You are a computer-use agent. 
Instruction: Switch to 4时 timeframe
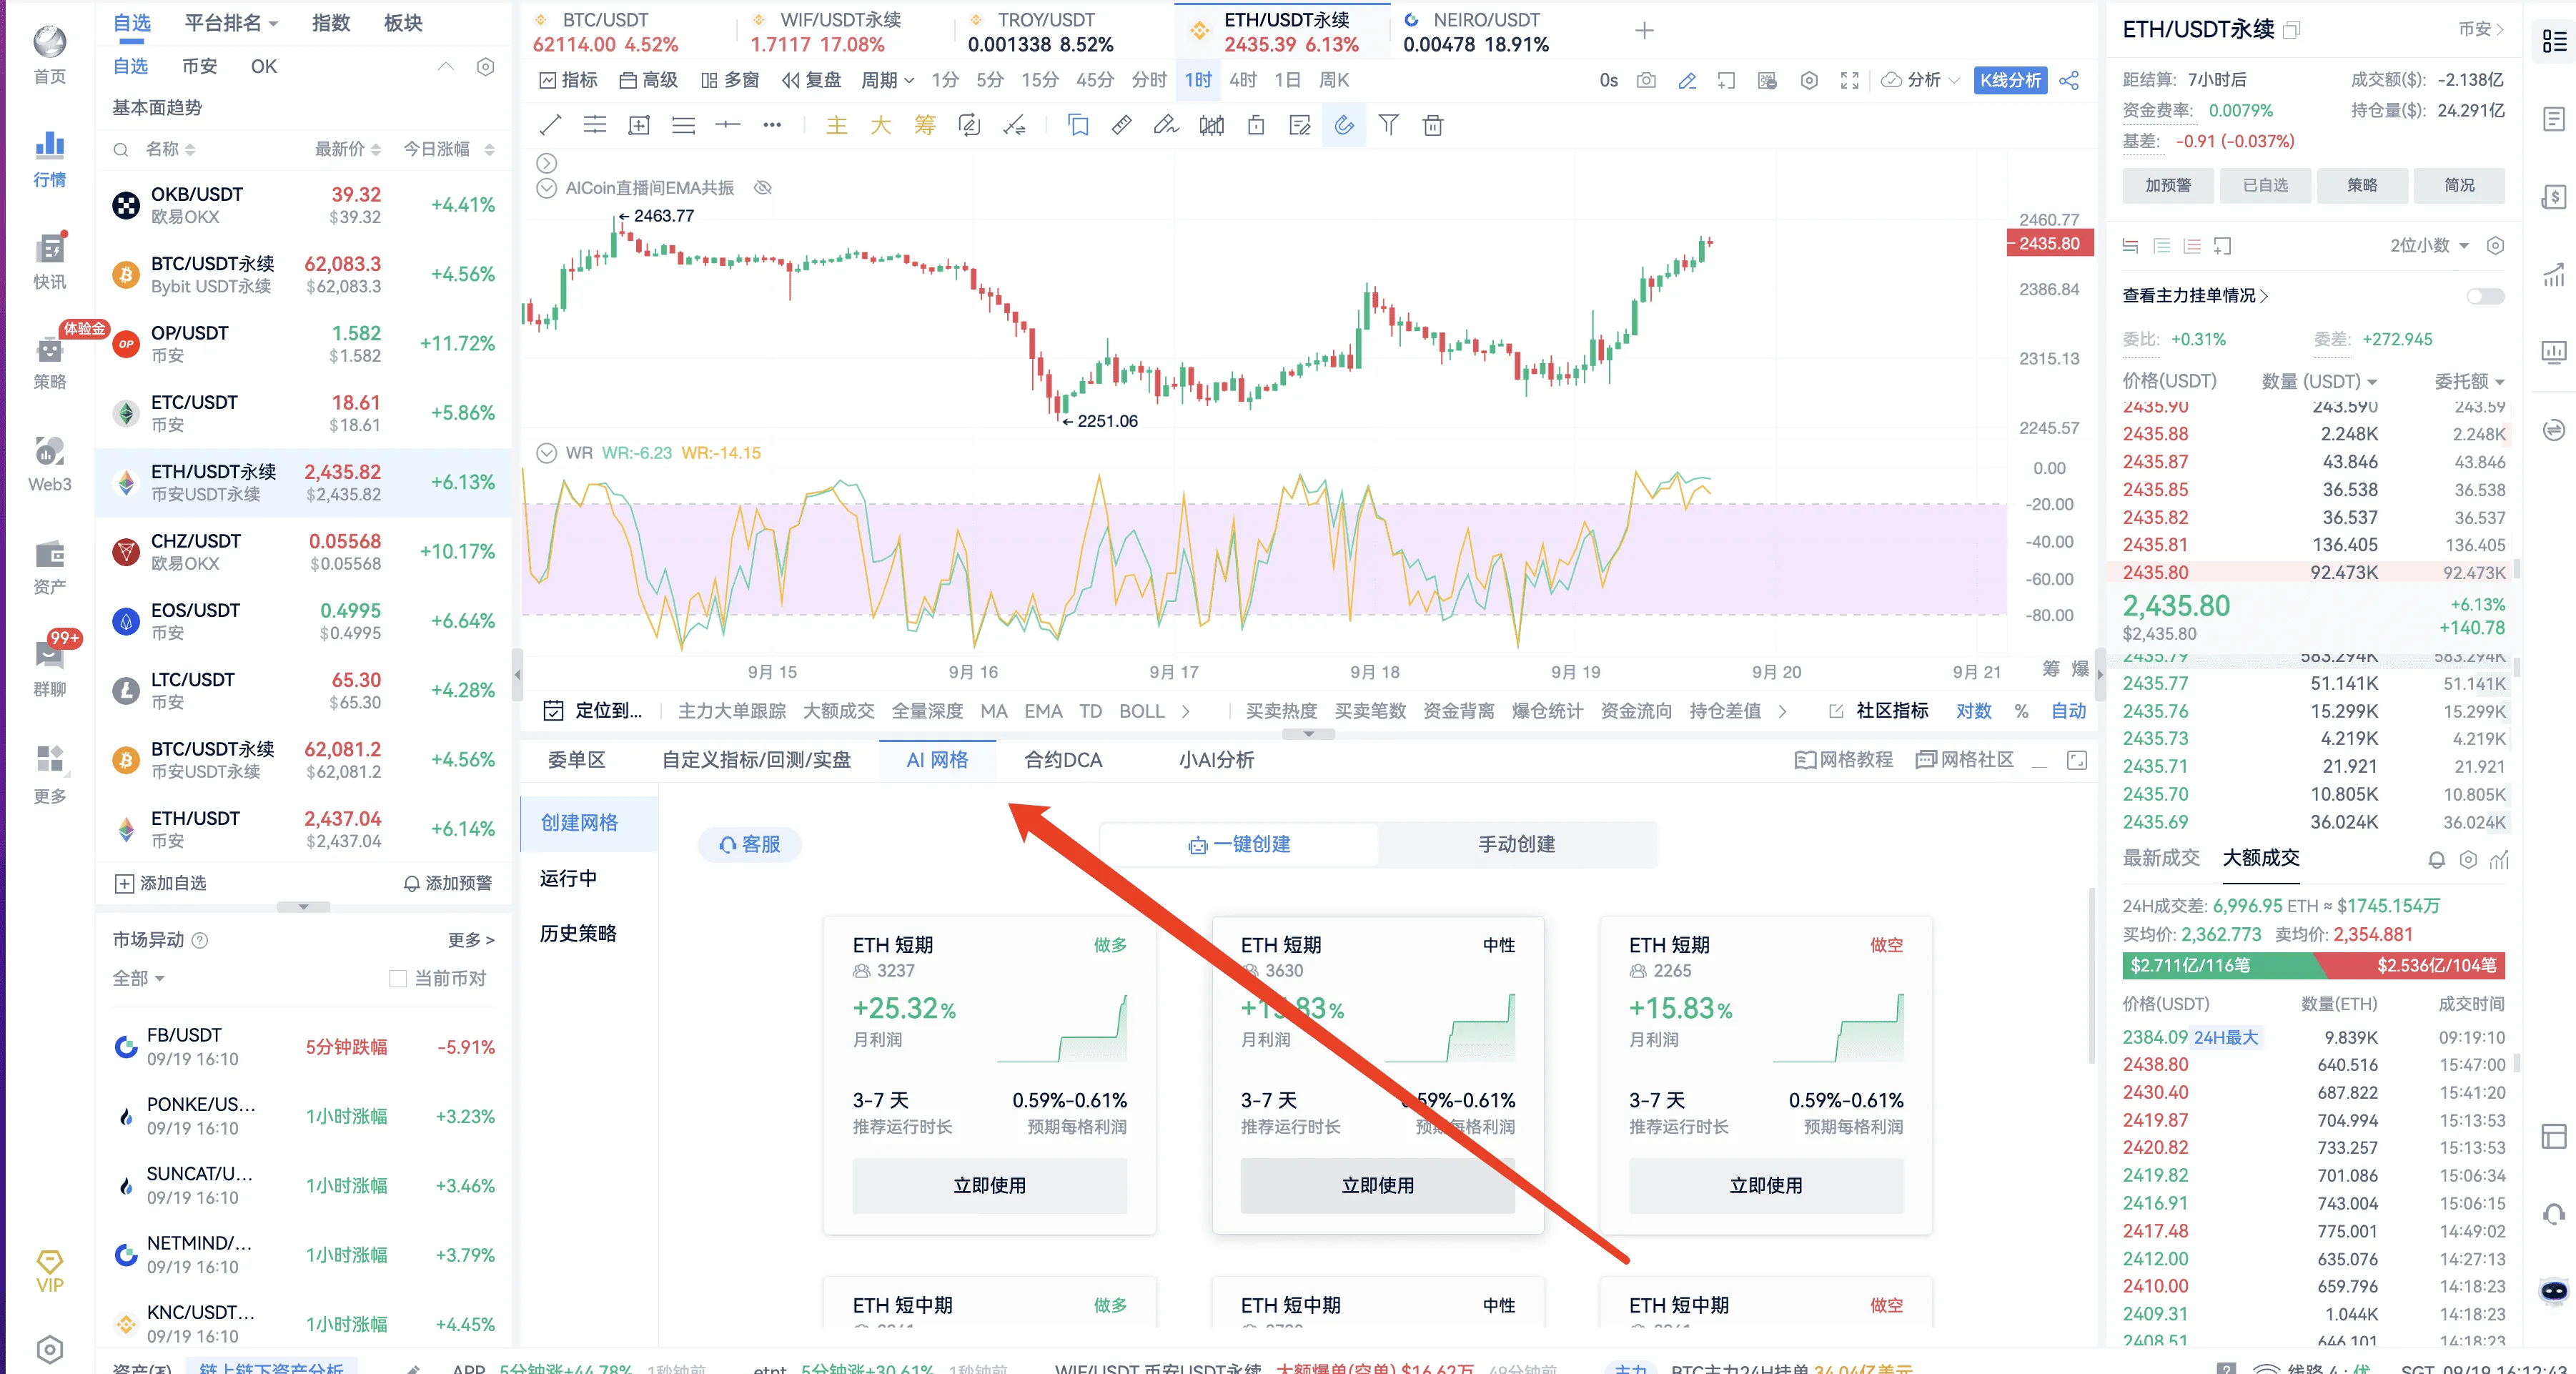pos(1243,80)
